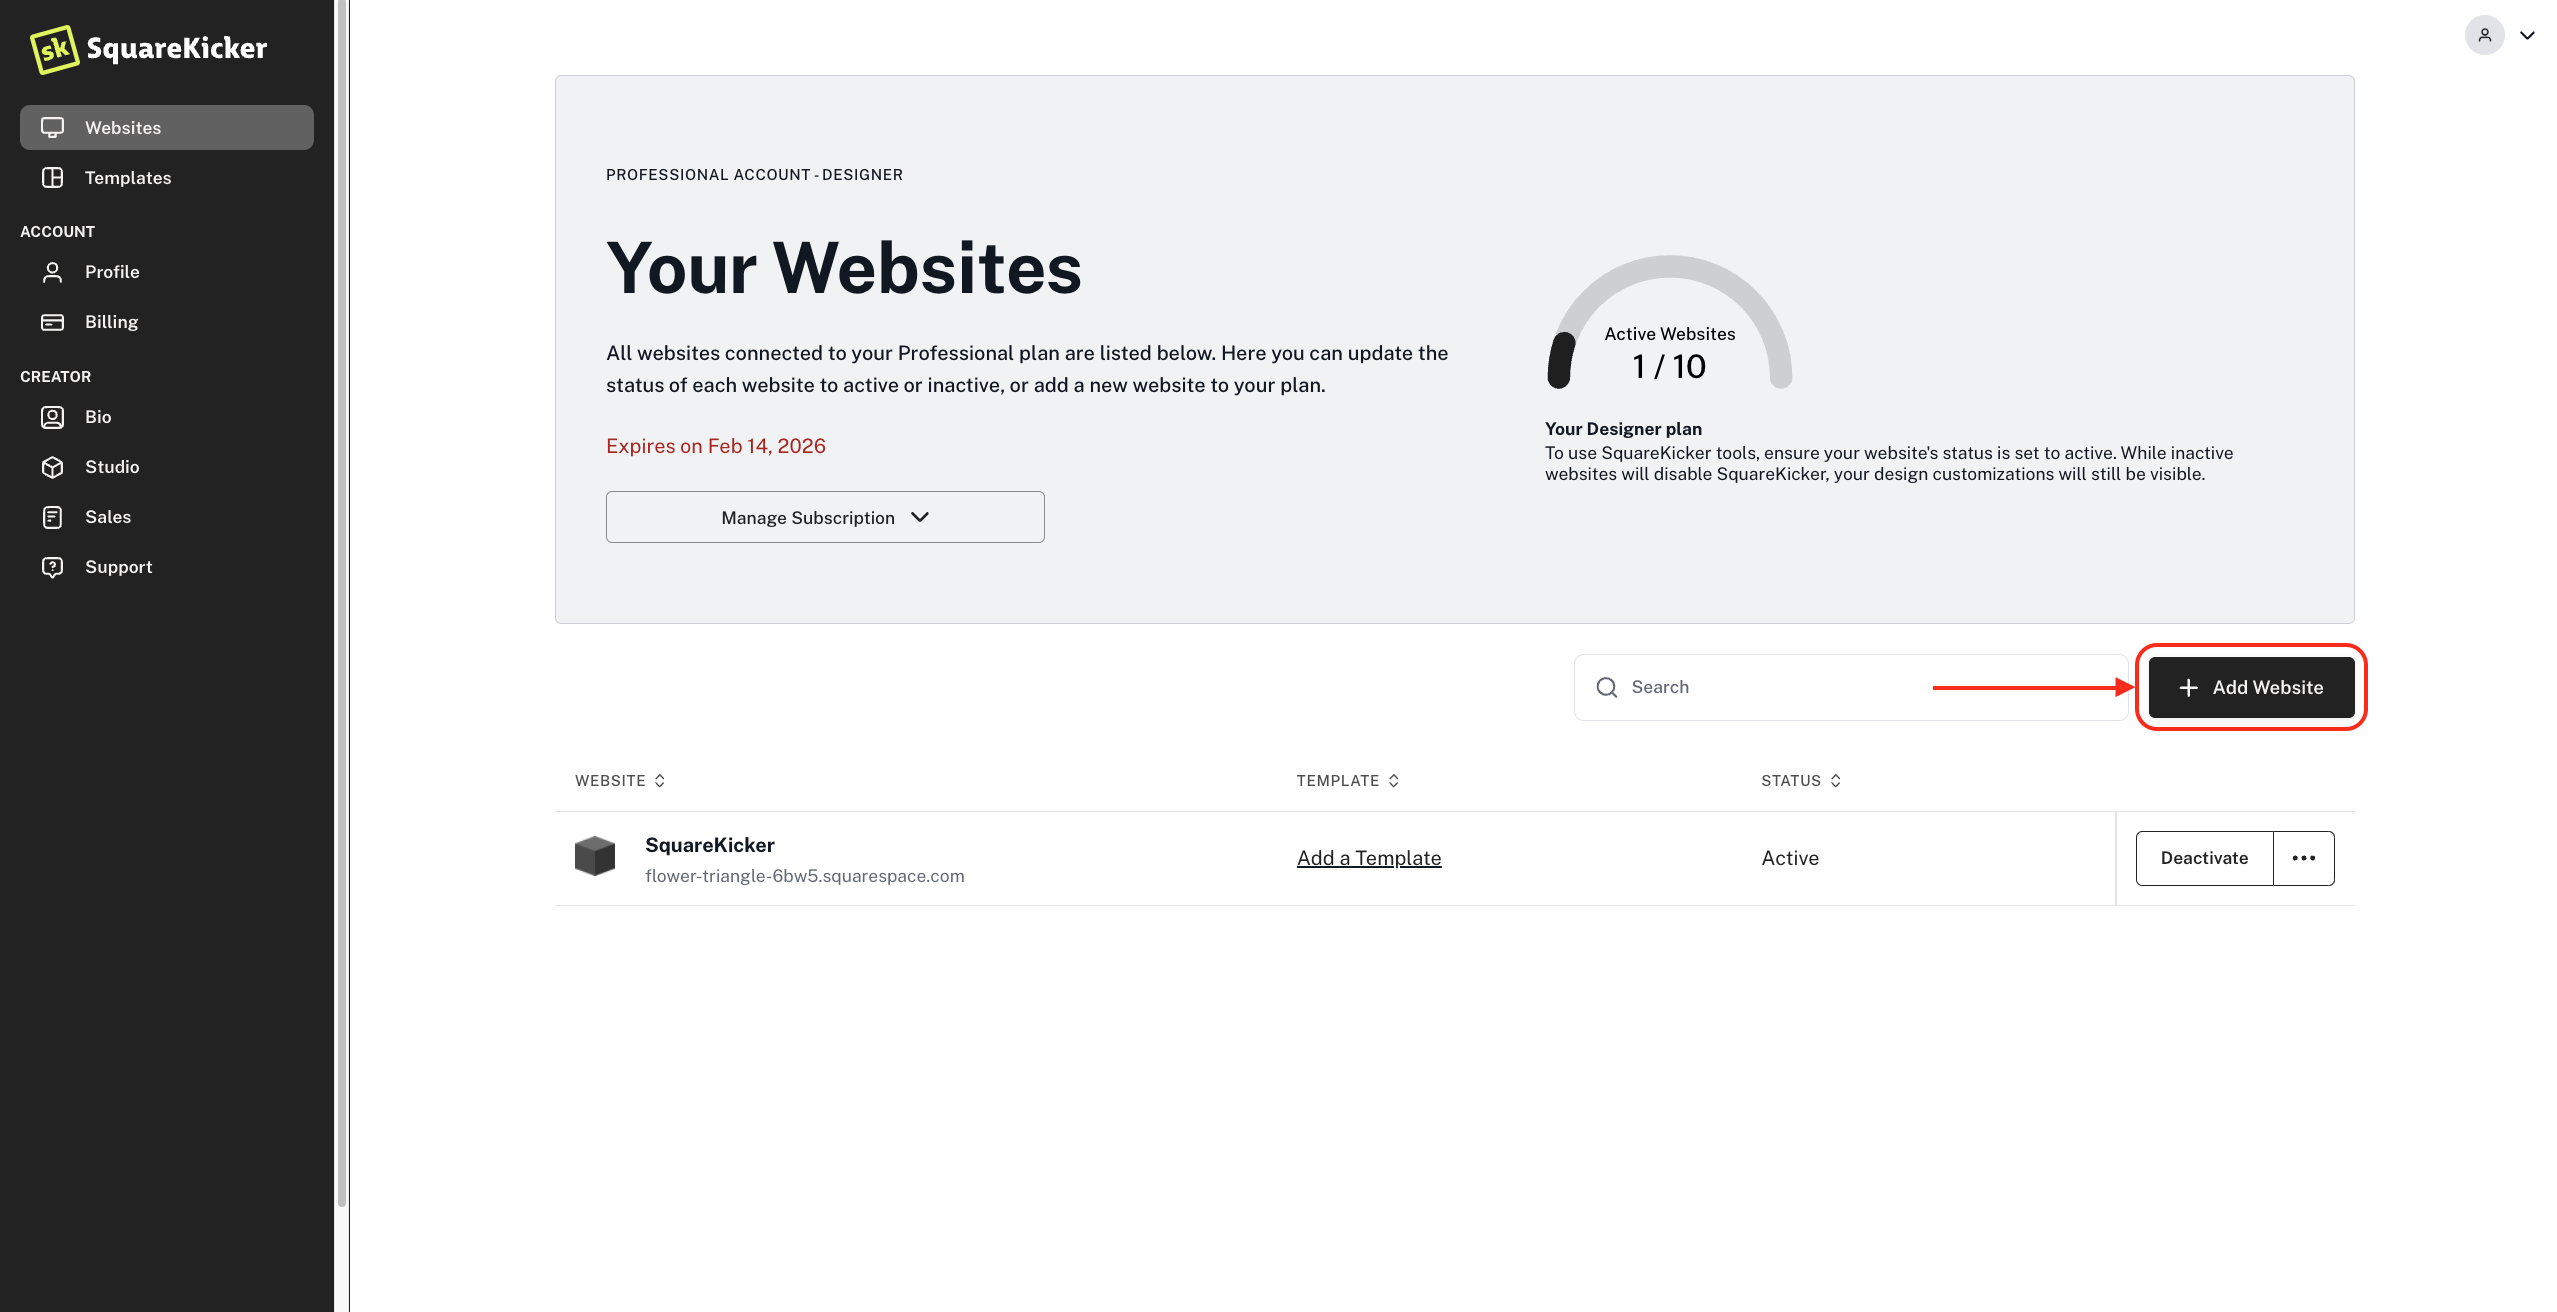
Task: Expand the Manage Subscription dropdown
Action: tap(825, 515)
